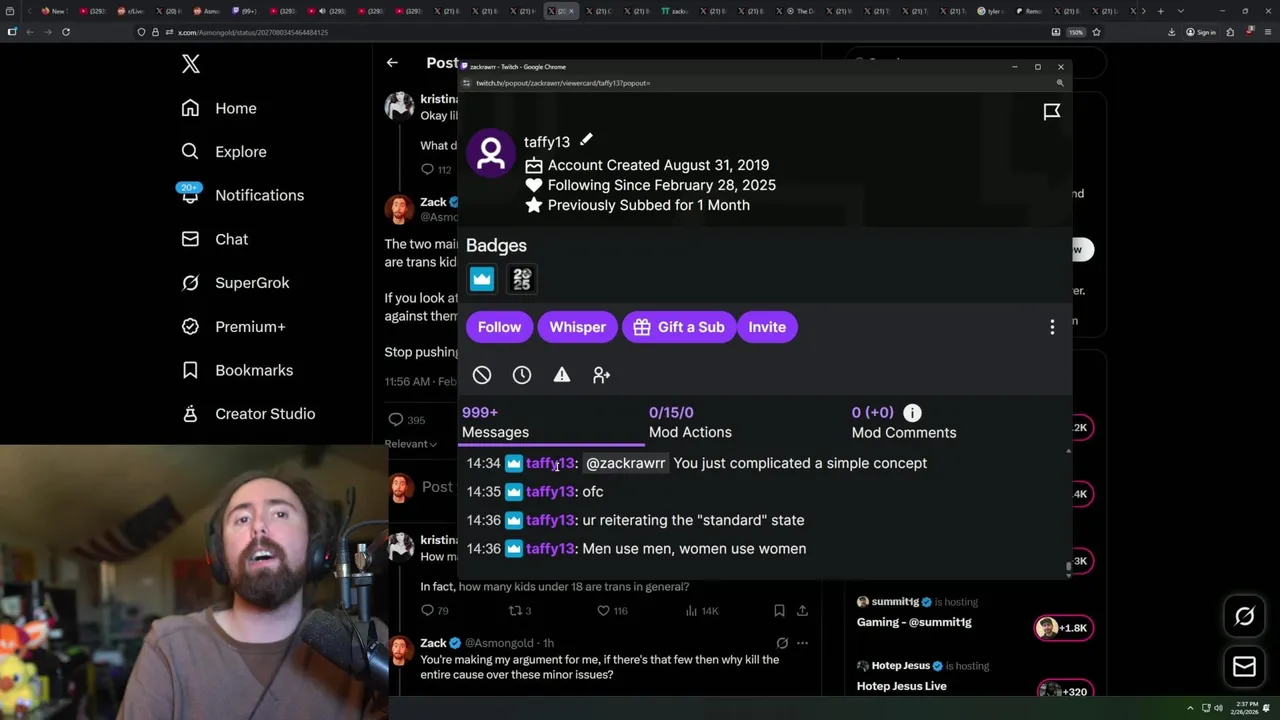Like the reply with 116 likes
Image resolution: width=1280 pixels, height=720 pixels.
(x=603, y=610)
